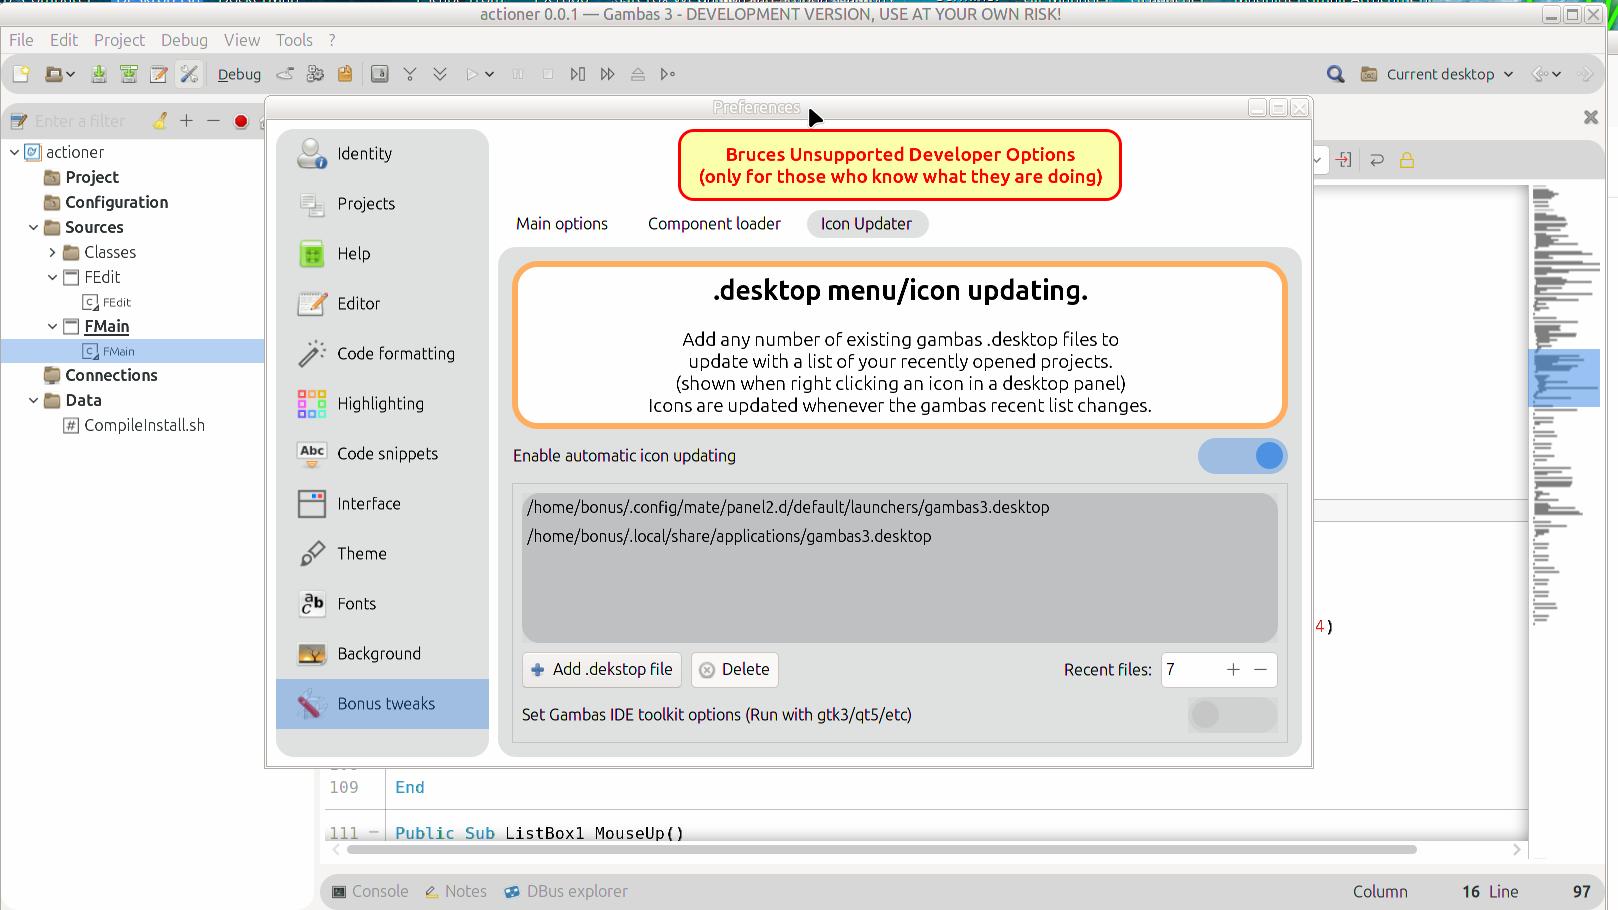Switch to the Component loader tab

coord(714,224)
